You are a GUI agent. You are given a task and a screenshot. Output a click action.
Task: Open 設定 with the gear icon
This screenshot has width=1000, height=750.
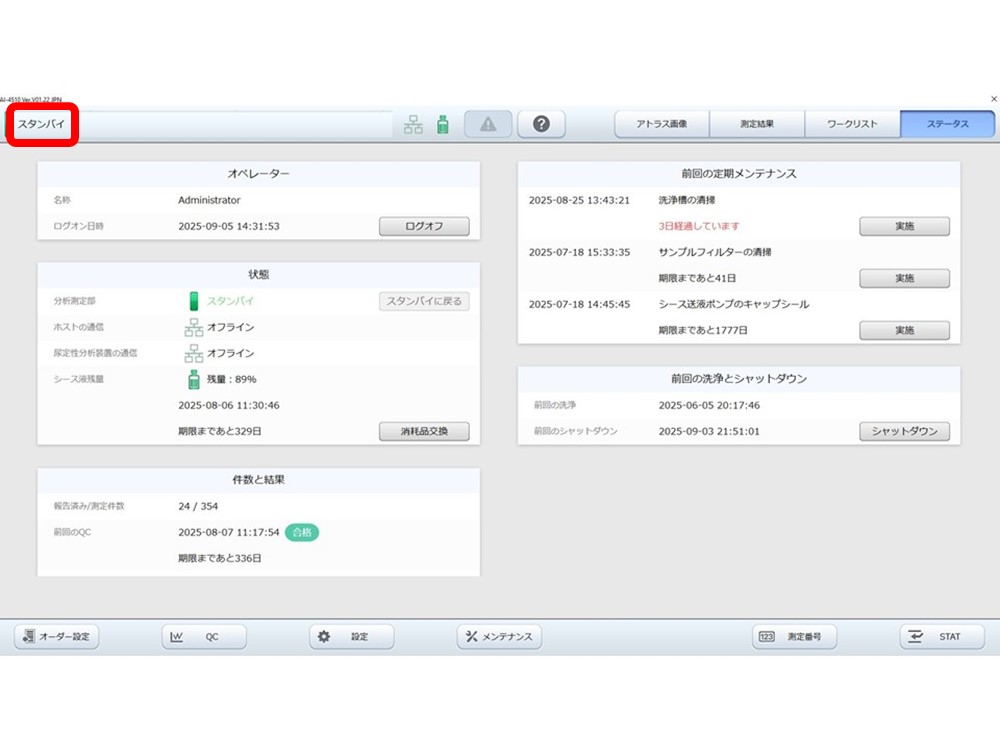(x=351, y=637)
